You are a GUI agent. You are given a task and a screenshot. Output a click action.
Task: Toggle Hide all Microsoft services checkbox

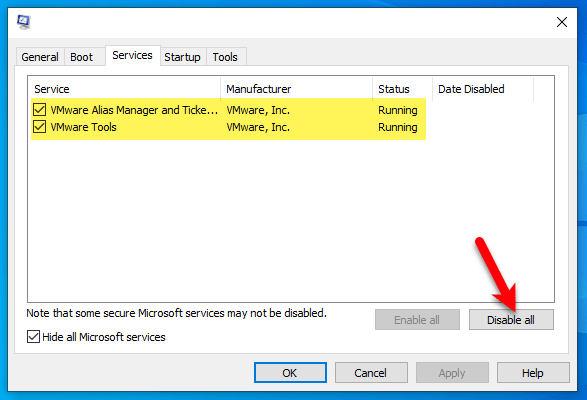pos(33,337)
